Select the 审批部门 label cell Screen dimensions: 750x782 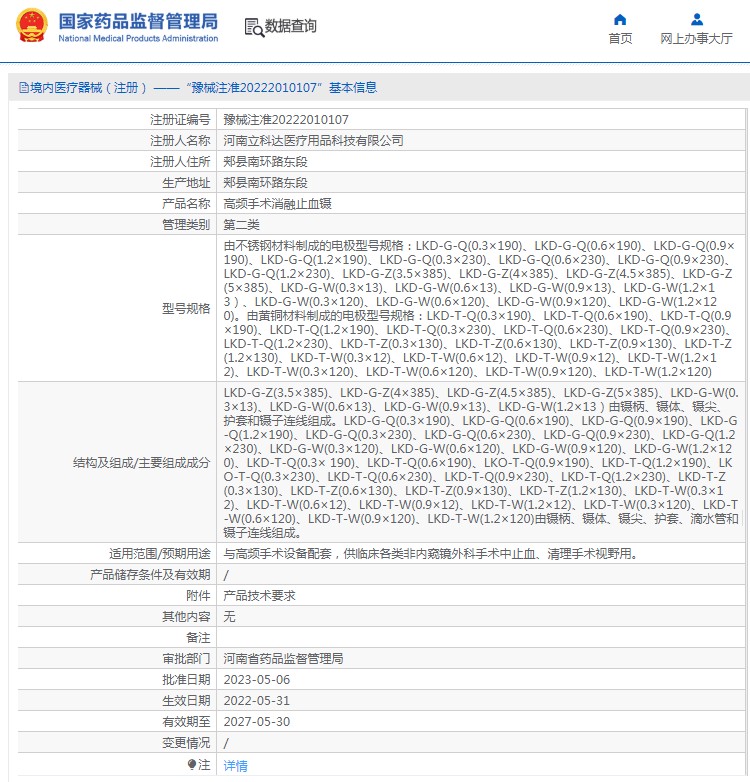pyautogui.click(x=117, y=658)
